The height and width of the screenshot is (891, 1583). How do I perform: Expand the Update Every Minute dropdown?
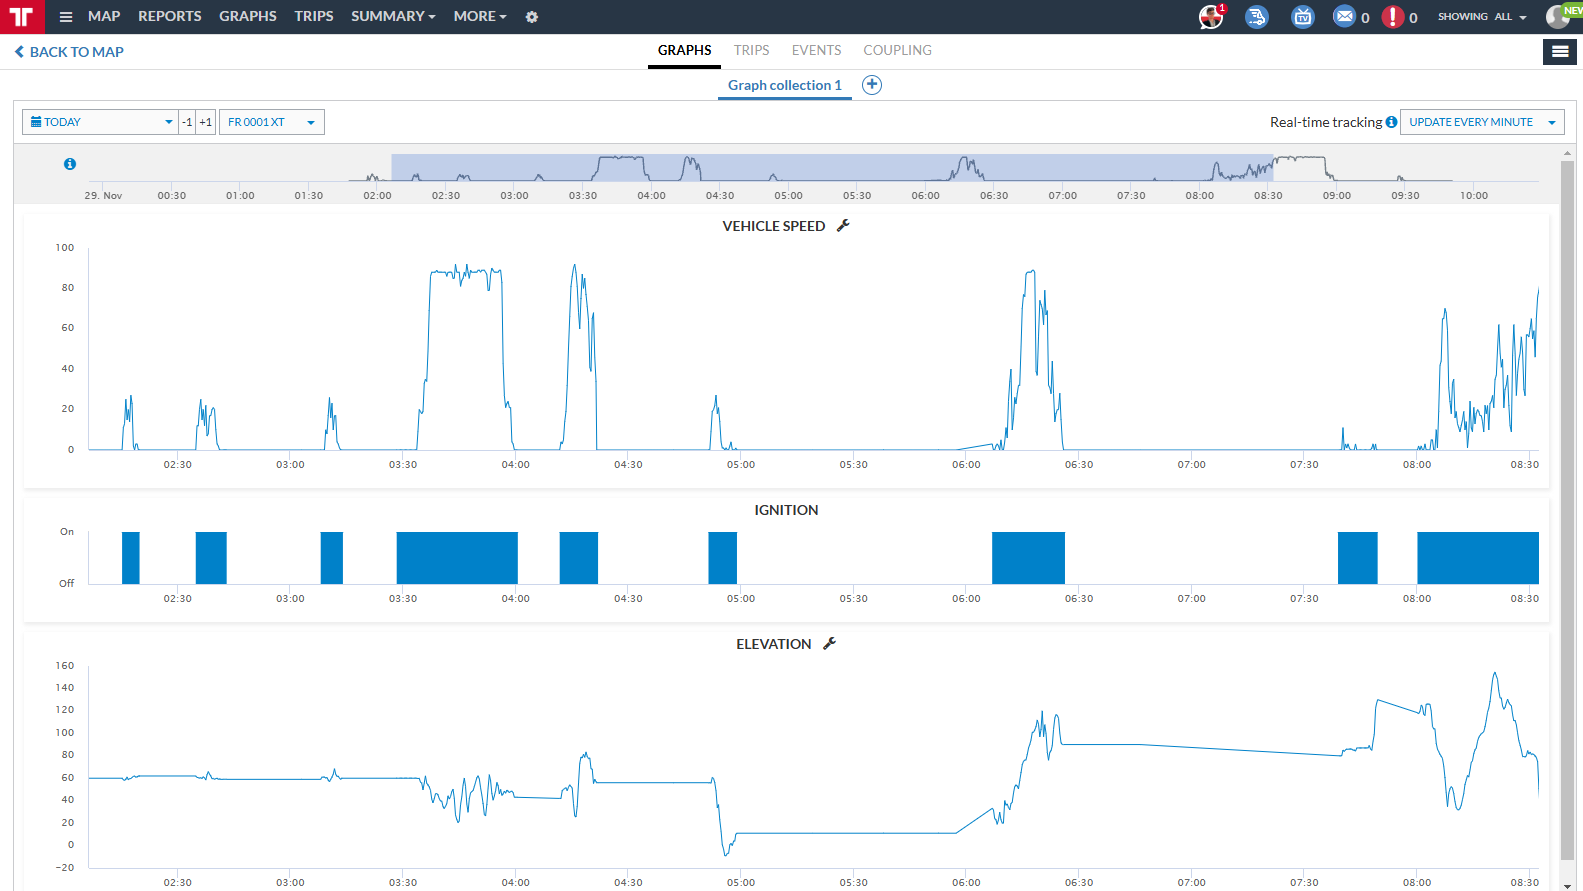click(1482, 122)
